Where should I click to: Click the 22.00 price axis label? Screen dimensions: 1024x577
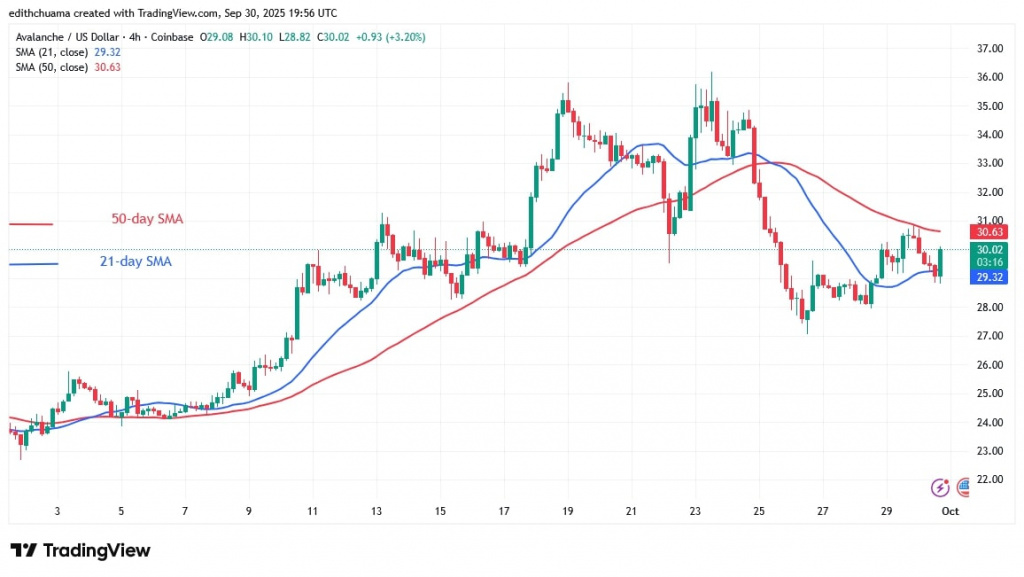coord(963,480)
